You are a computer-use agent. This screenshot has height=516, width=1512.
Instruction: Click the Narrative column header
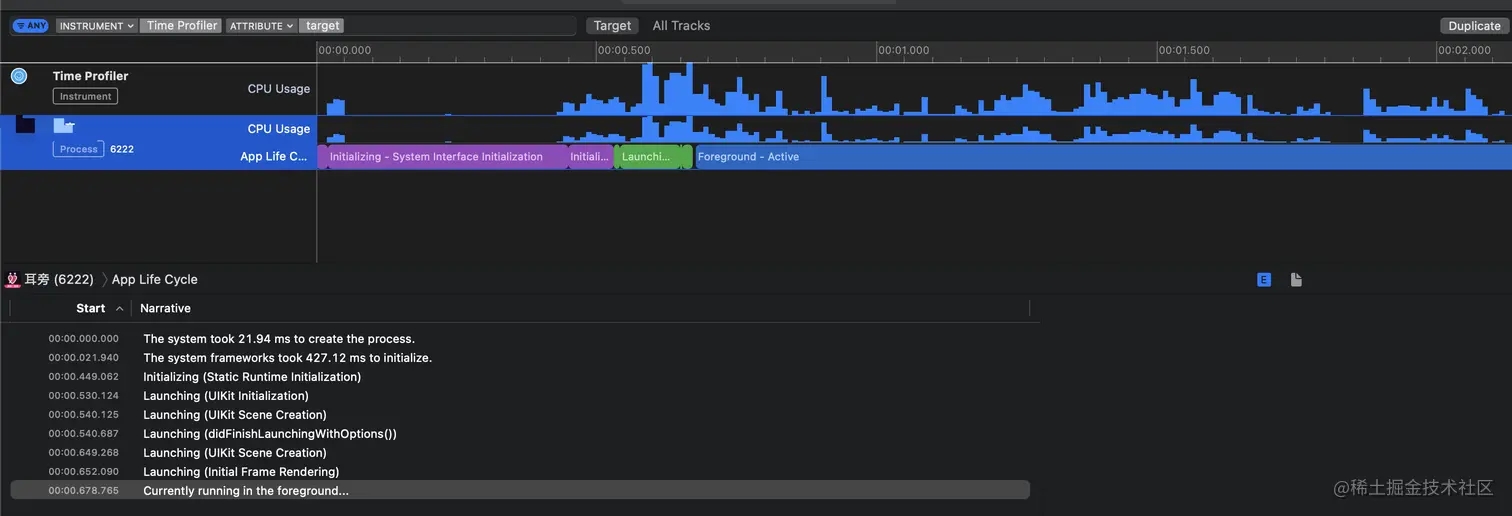coord(166,308)
